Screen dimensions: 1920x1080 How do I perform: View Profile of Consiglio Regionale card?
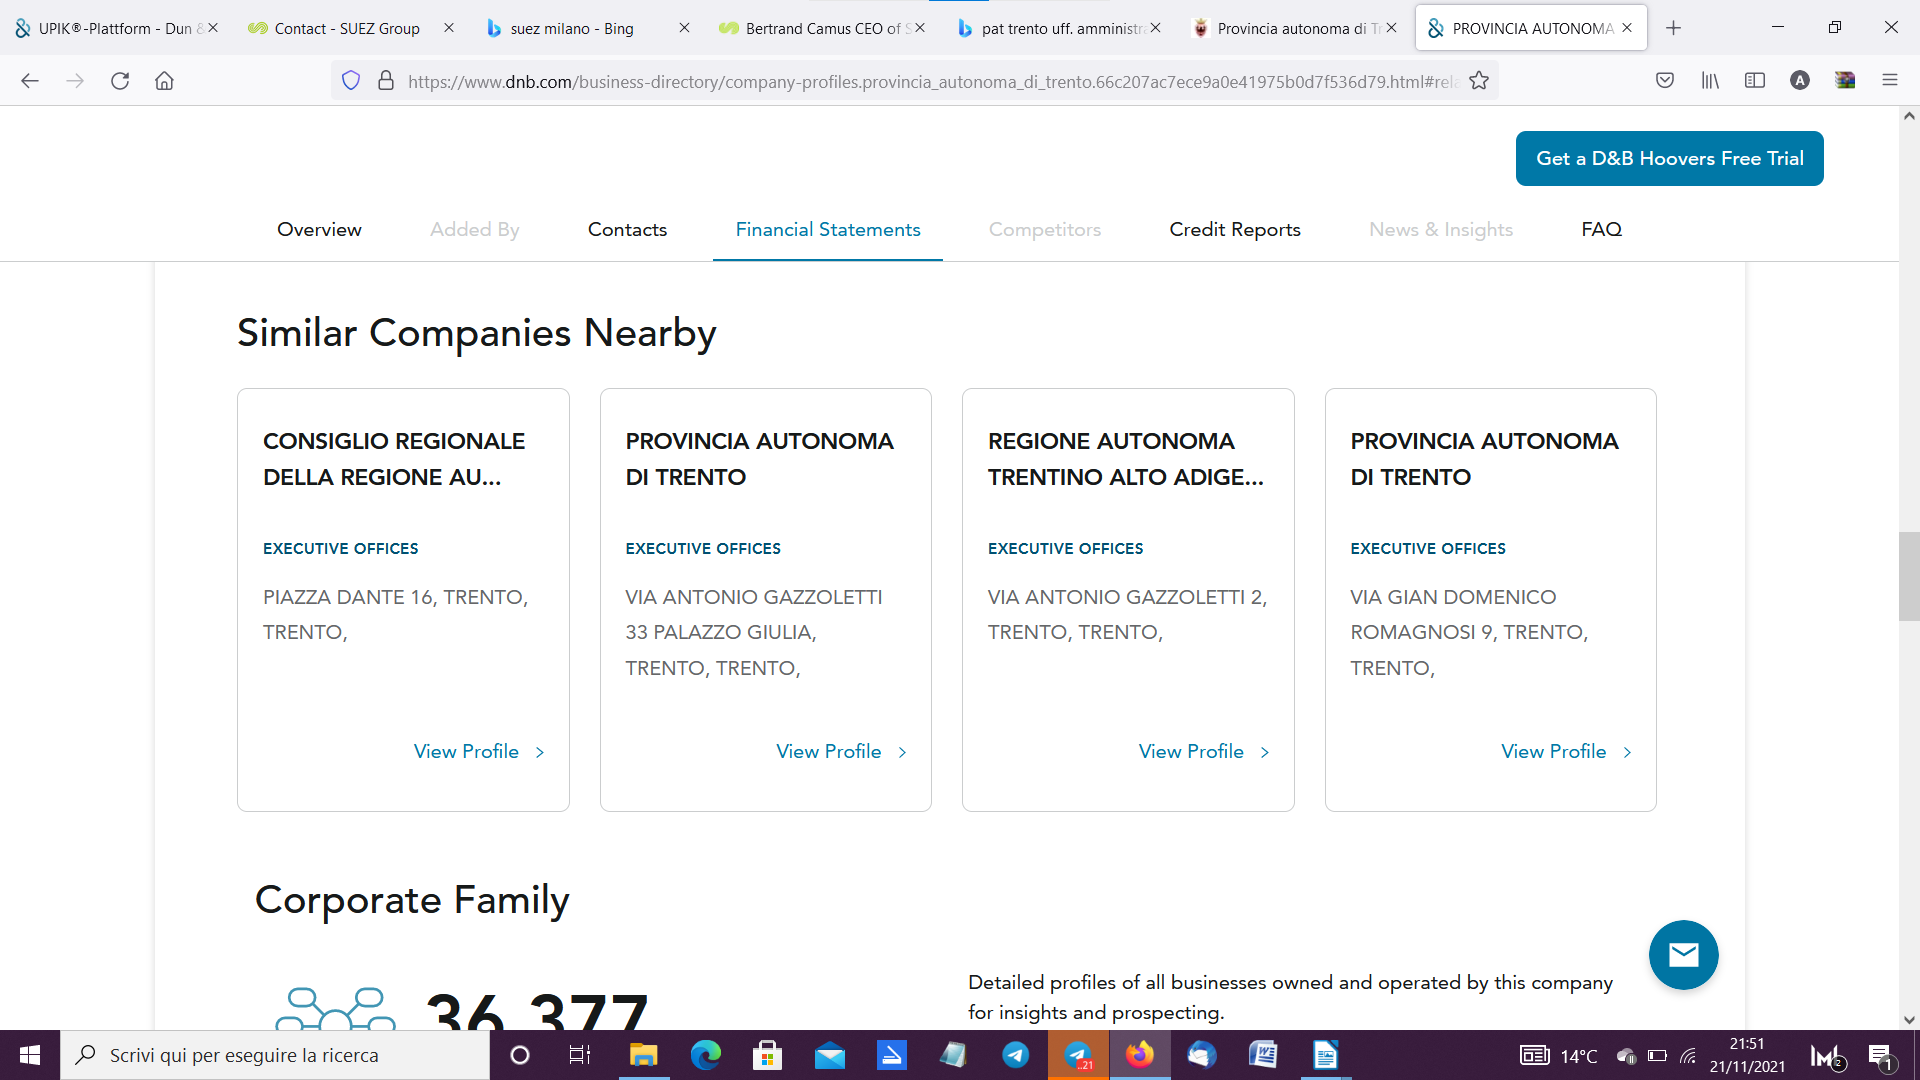(479, 752)
